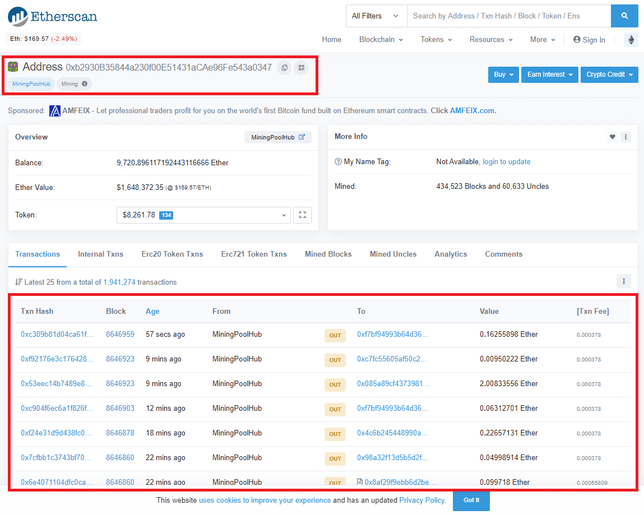The width and height of the screenshot is (644, 515).
Task: Open the transactions list three-dot menu
Action: (x=624, y=282)
